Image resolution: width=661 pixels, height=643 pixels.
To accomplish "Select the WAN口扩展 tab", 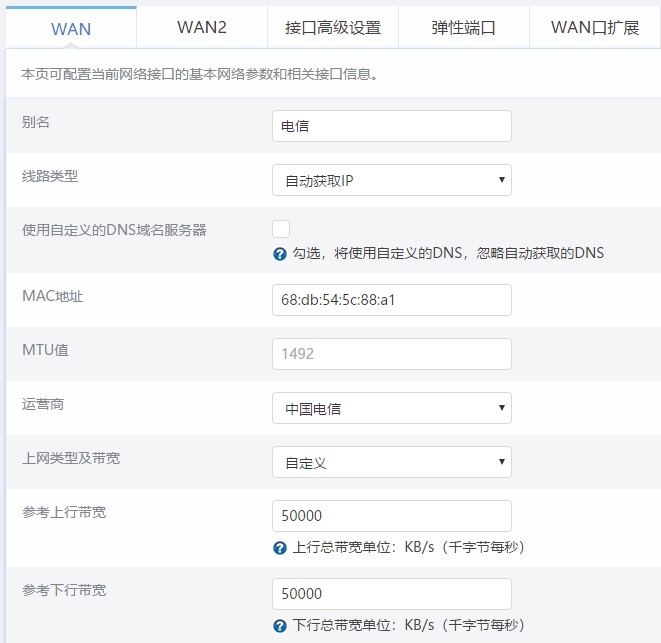I will click(594, 27).
